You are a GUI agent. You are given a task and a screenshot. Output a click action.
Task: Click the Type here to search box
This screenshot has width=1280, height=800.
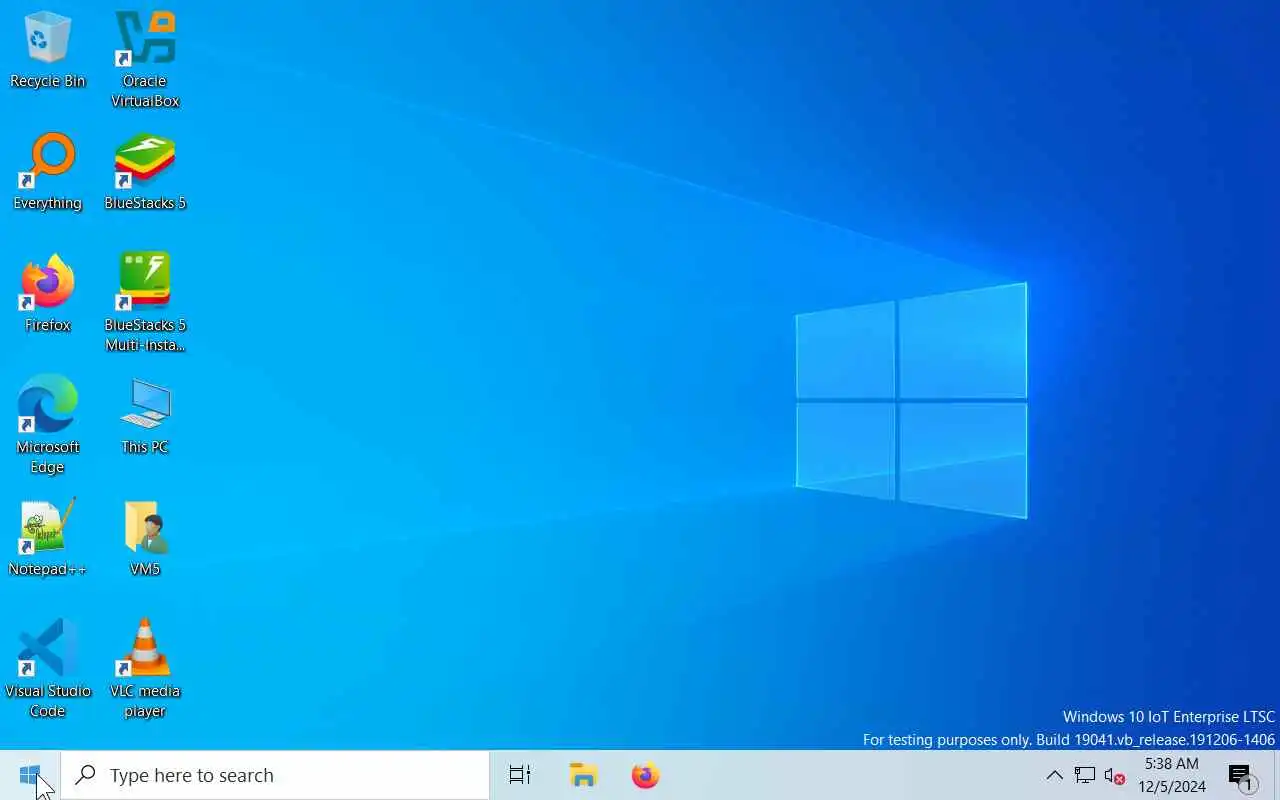(275, 775)
